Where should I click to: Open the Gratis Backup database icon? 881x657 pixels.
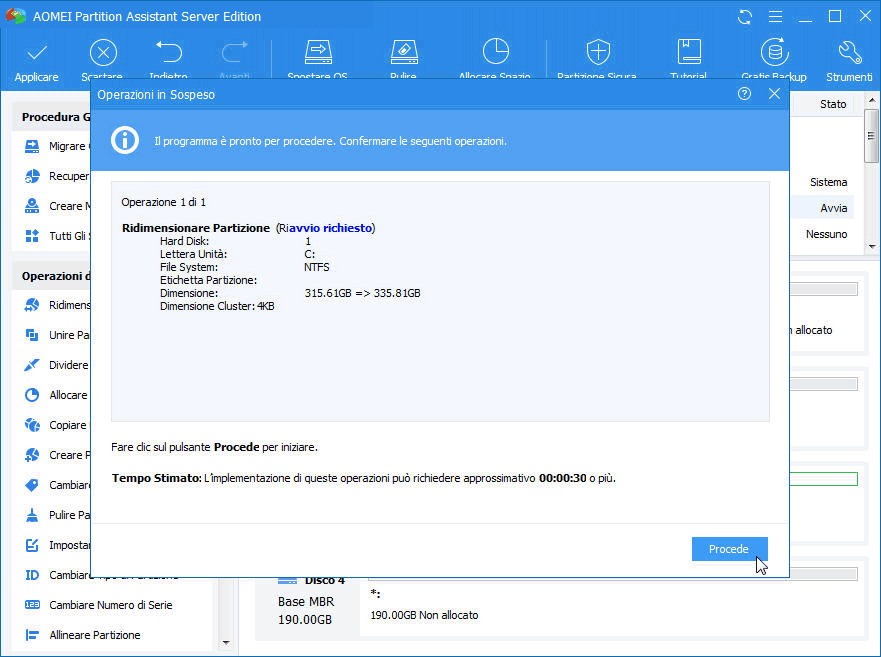coord(774,52)
